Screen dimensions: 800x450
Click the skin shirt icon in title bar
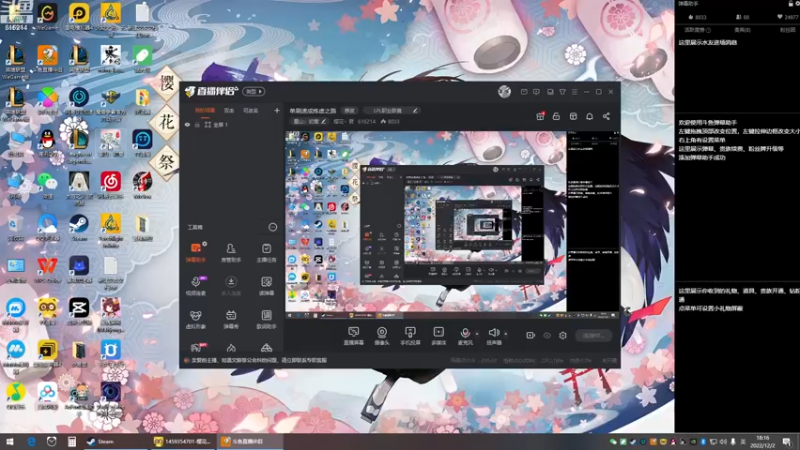tap(562, 92)
